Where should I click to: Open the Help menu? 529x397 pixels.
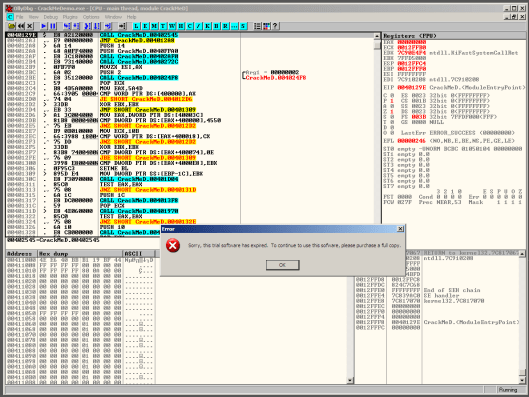coord(131,17)
